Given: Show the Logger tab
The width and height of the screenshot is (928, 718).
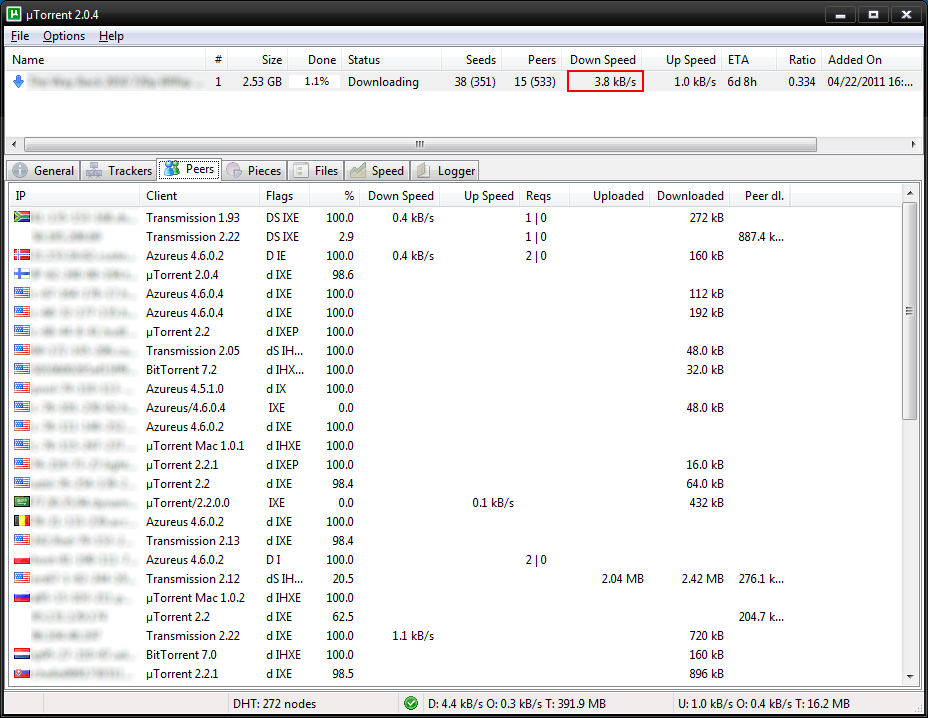Looking at the screenshot, I should (x=446, y=171).
